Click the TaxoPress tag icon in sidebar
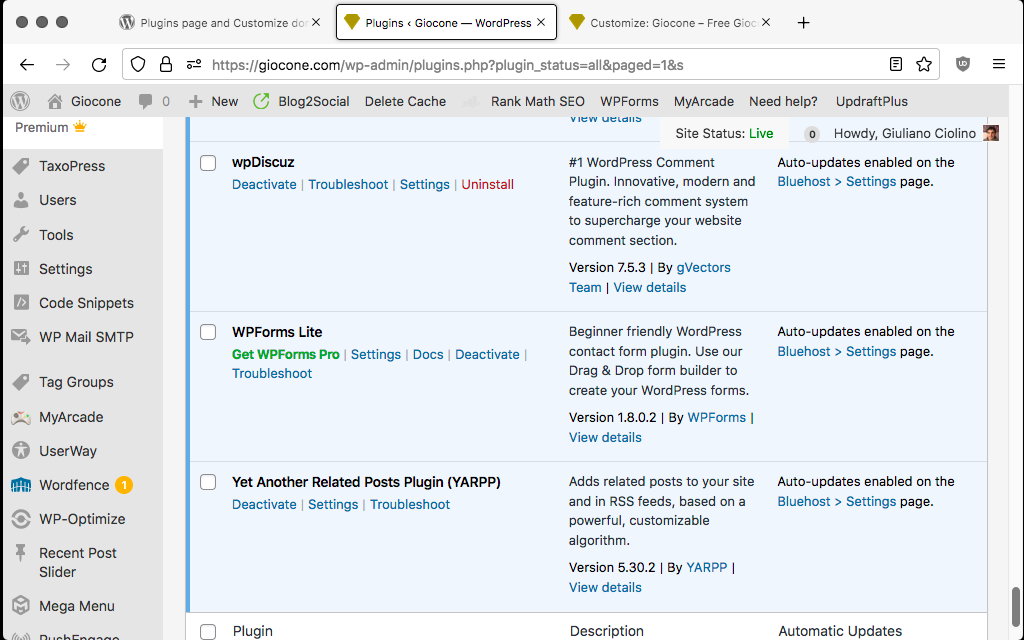The width and height of the screenshot is (1024, 640). coord(21,166)
